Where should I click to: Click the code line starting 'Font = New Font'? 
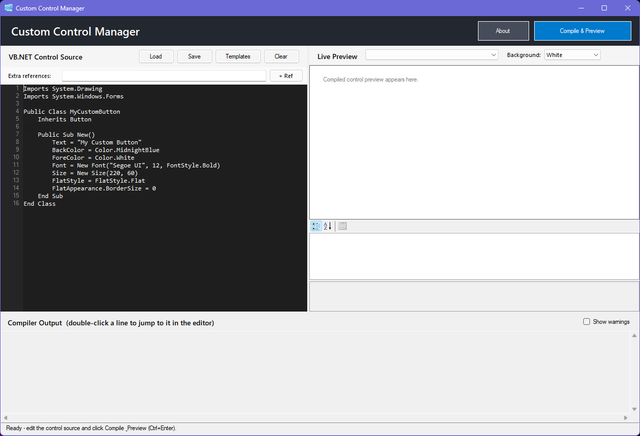[136, 165]
